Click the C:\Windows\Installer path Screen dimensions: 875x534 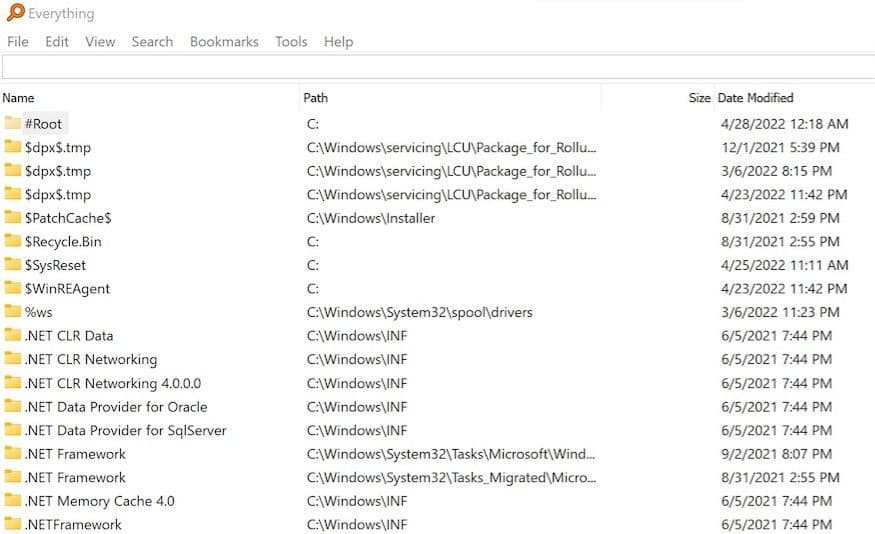point(371,218)
